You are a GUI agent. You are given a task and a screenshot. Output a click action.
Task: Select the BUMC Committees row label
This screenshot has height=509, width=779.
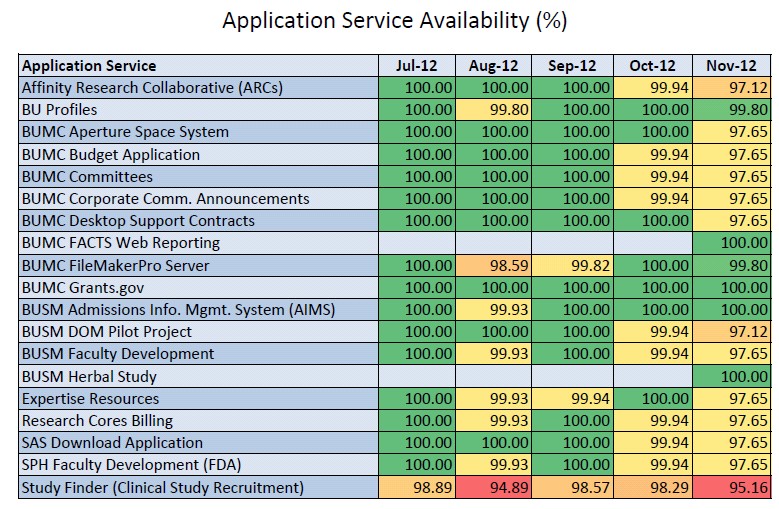(x=199, y=176)
